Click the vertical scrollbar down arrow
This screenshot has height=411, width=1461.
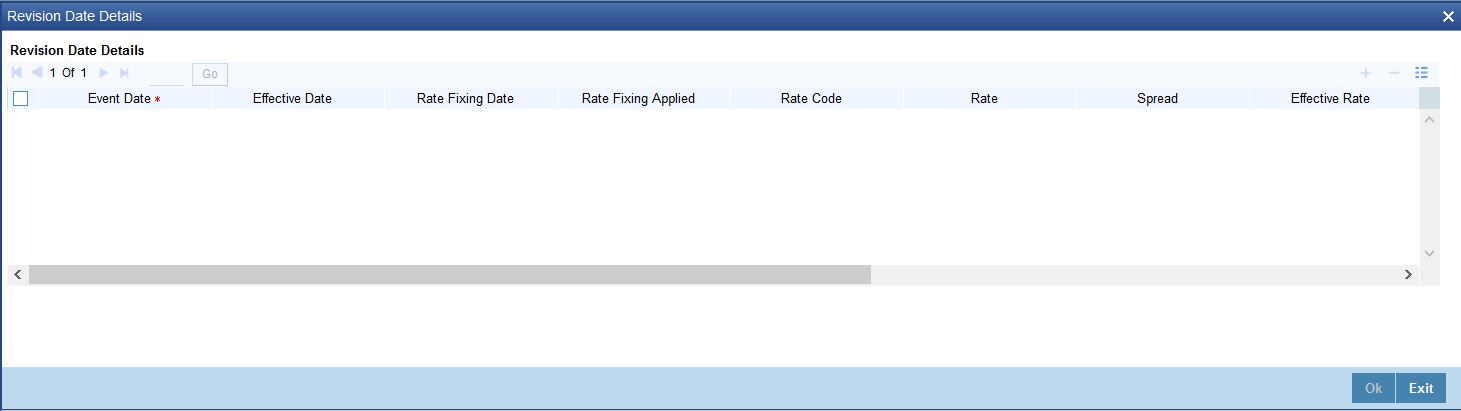(x=1429, y=254)
